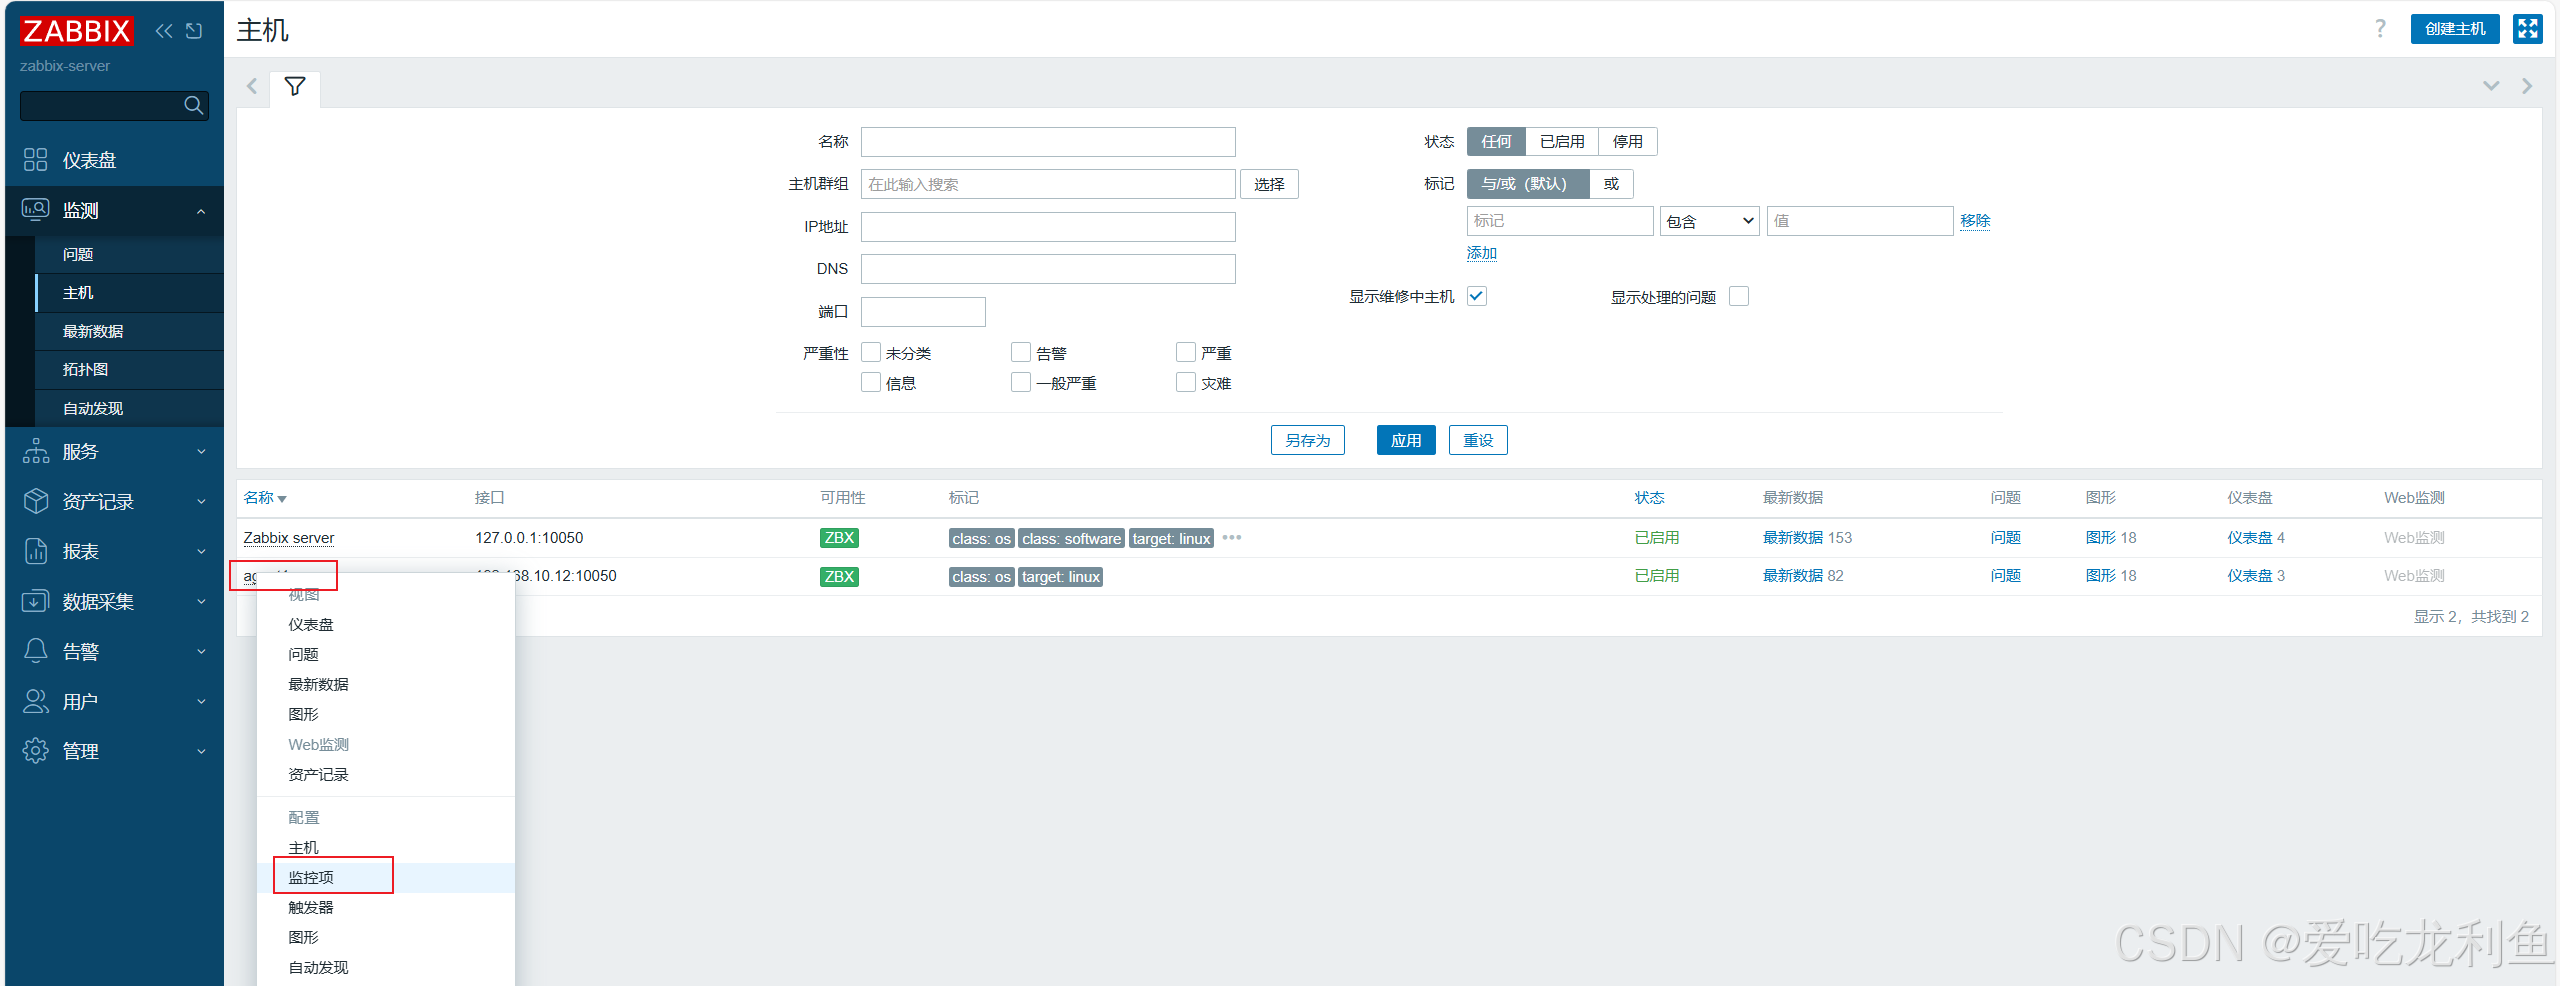This screenshot has height=986, width=2560.
Task: Select 任何 status option
Action: [1496, 142]
